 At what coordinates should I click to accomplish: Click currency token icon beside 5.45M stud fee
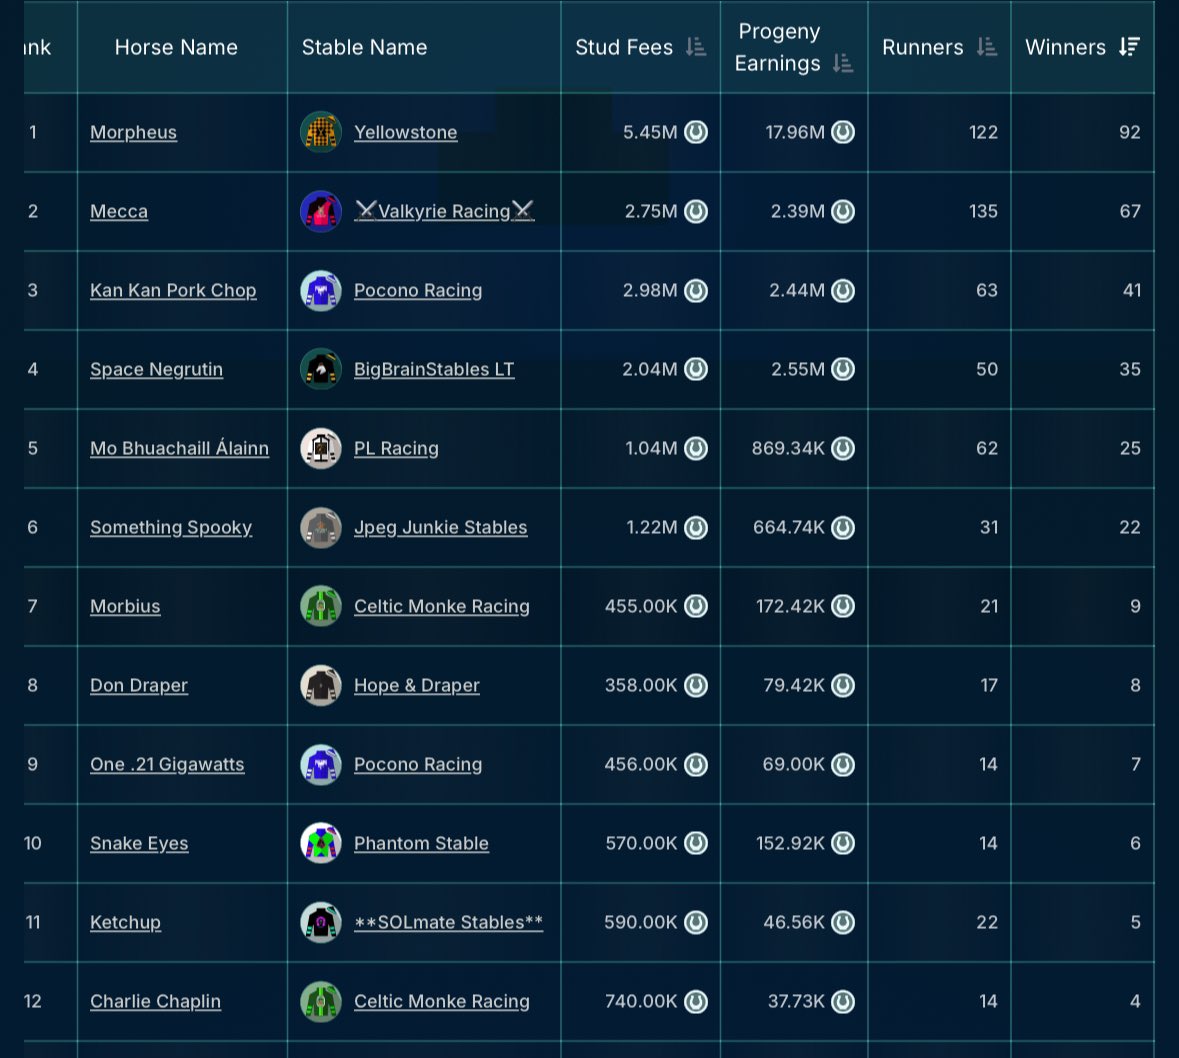(696, 132)
